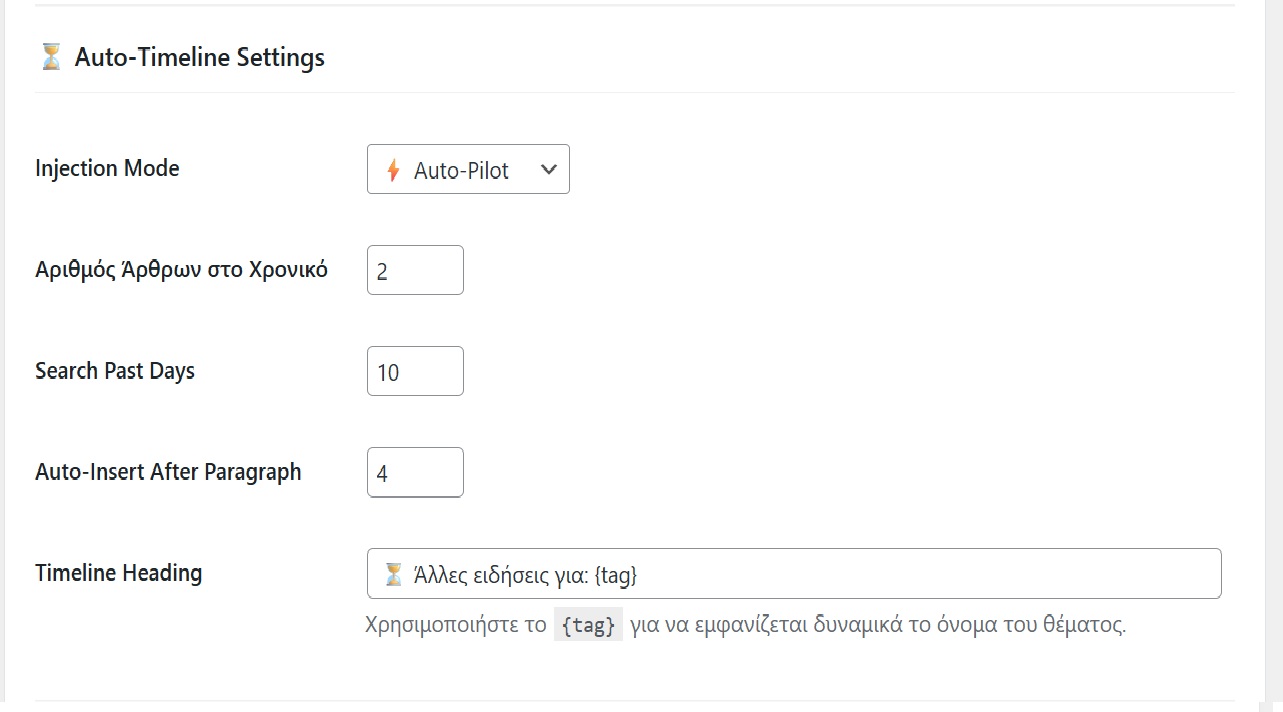
Task: Select the {tag} code snippet in the help text
Action: pos(588,625)
